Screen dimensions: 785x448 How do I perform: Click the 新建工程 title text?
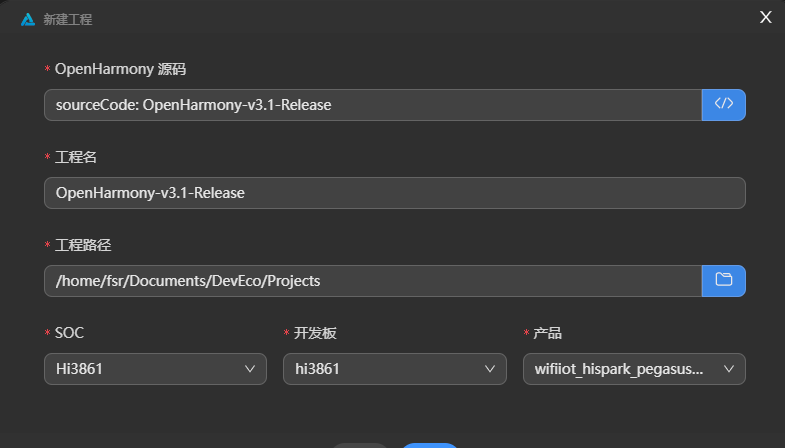68,20
